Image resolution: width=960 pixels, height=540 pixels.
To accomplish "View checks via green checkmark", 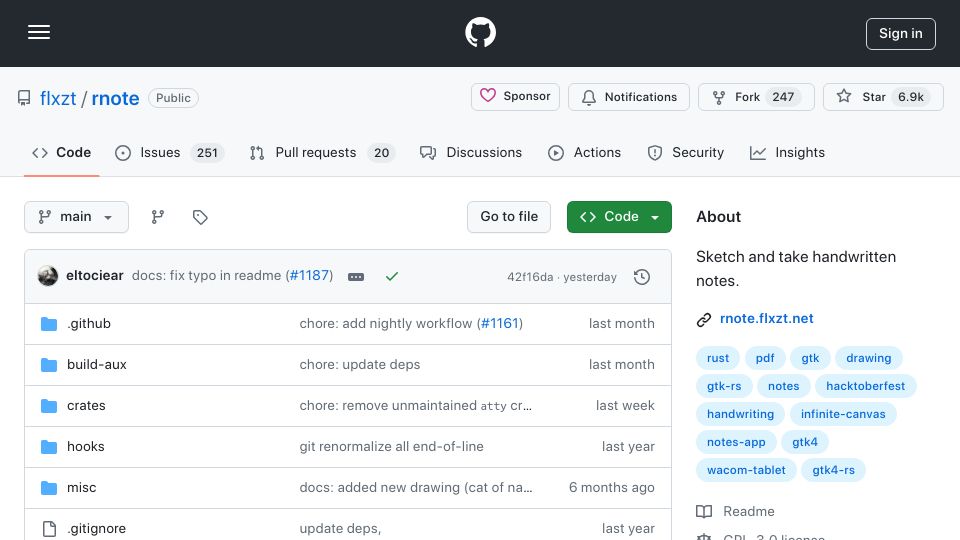I will click(392, 277).
